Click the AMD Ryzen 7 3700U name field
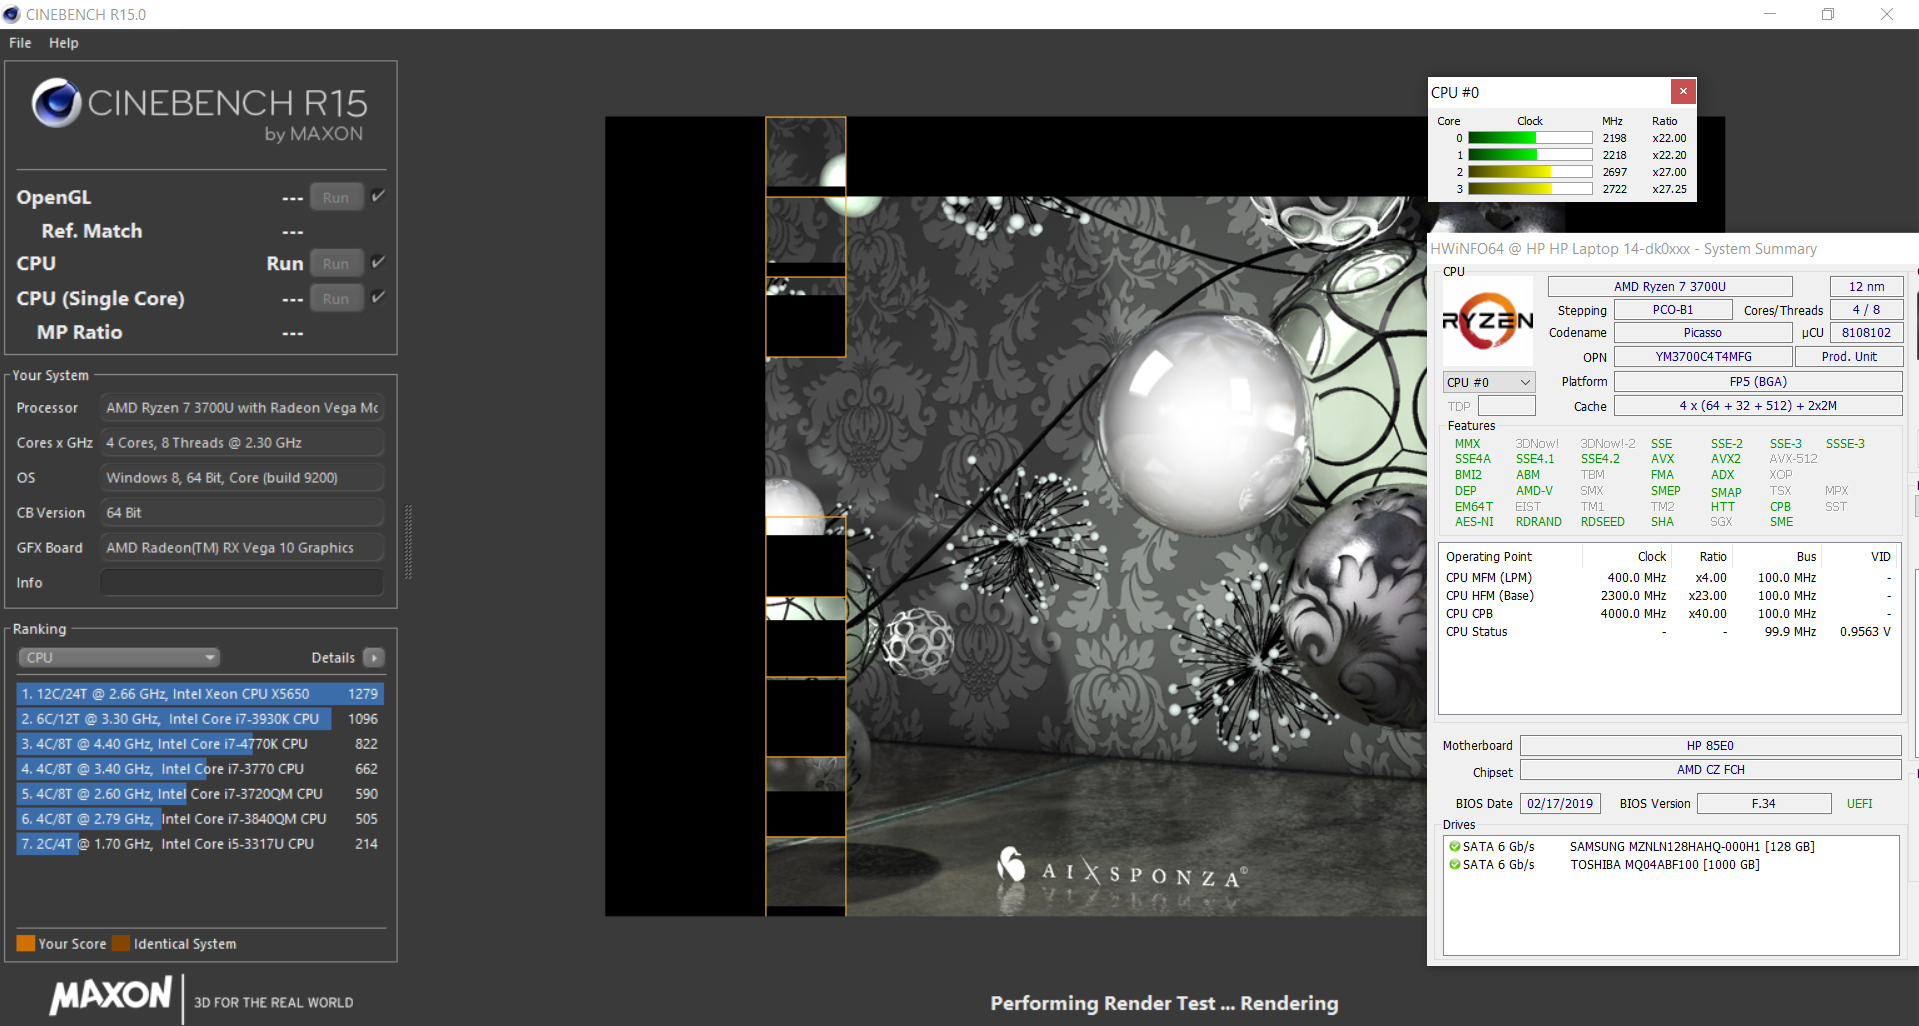 pyautogui.click(x=1670, y=287)
